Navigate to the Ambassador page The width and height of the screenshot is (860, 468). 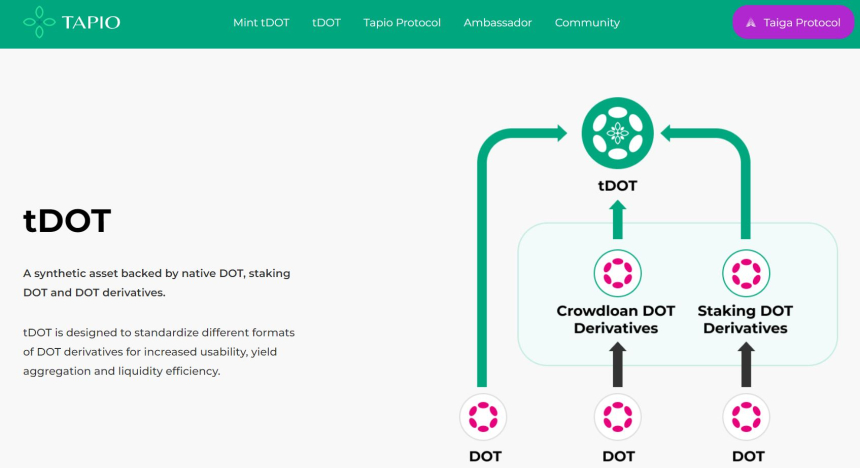(x=497, y=23)
